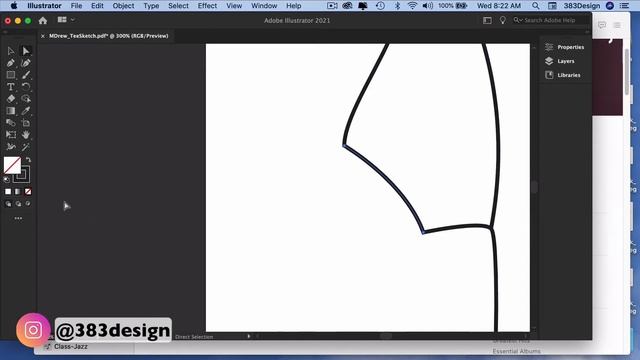The image size is (640, 360).
Task: Go to Illustrator Home screen icon
Action: coord(43,20)
